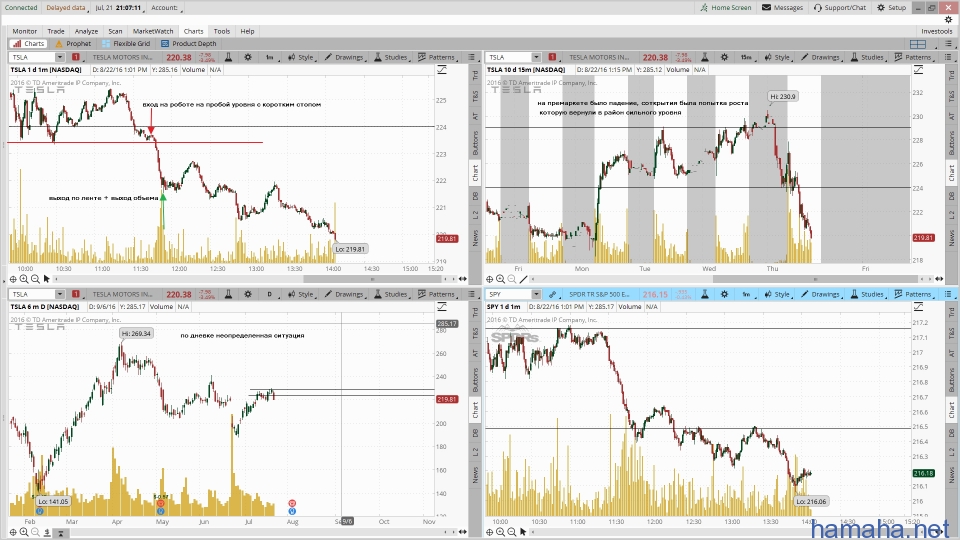Open the Messages envelope
Image resolution: width=960 pixels, height=540 pixels.
(782, 7)
